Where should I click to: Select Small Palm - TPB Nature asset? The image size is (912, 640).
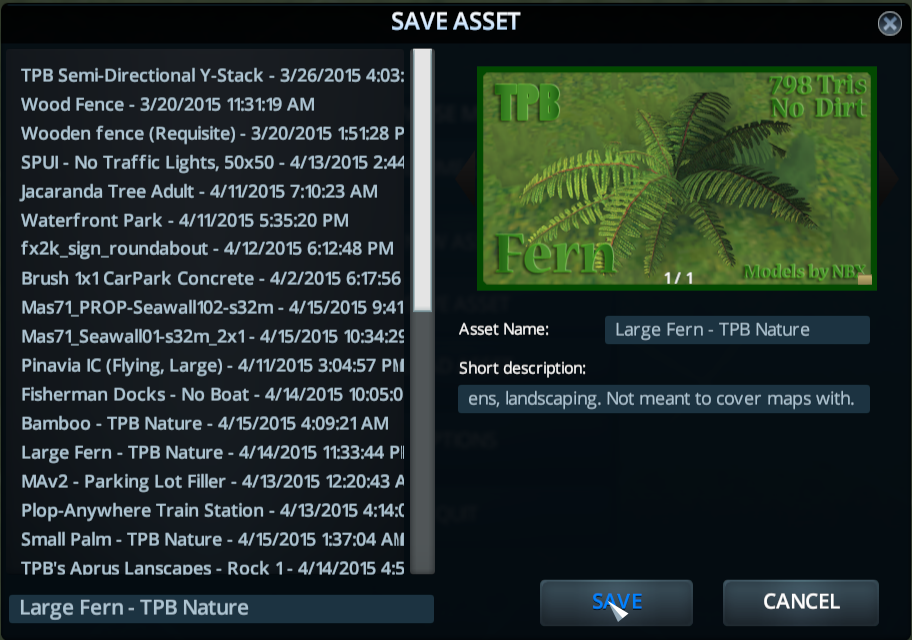point(213,540)
